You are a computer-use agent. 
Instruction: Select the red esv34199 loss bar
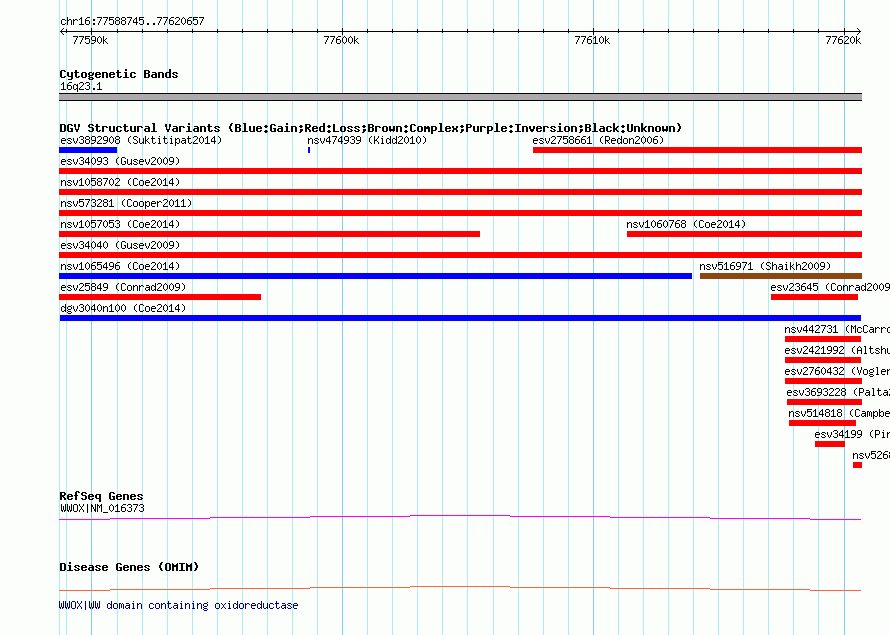[830, 444]
